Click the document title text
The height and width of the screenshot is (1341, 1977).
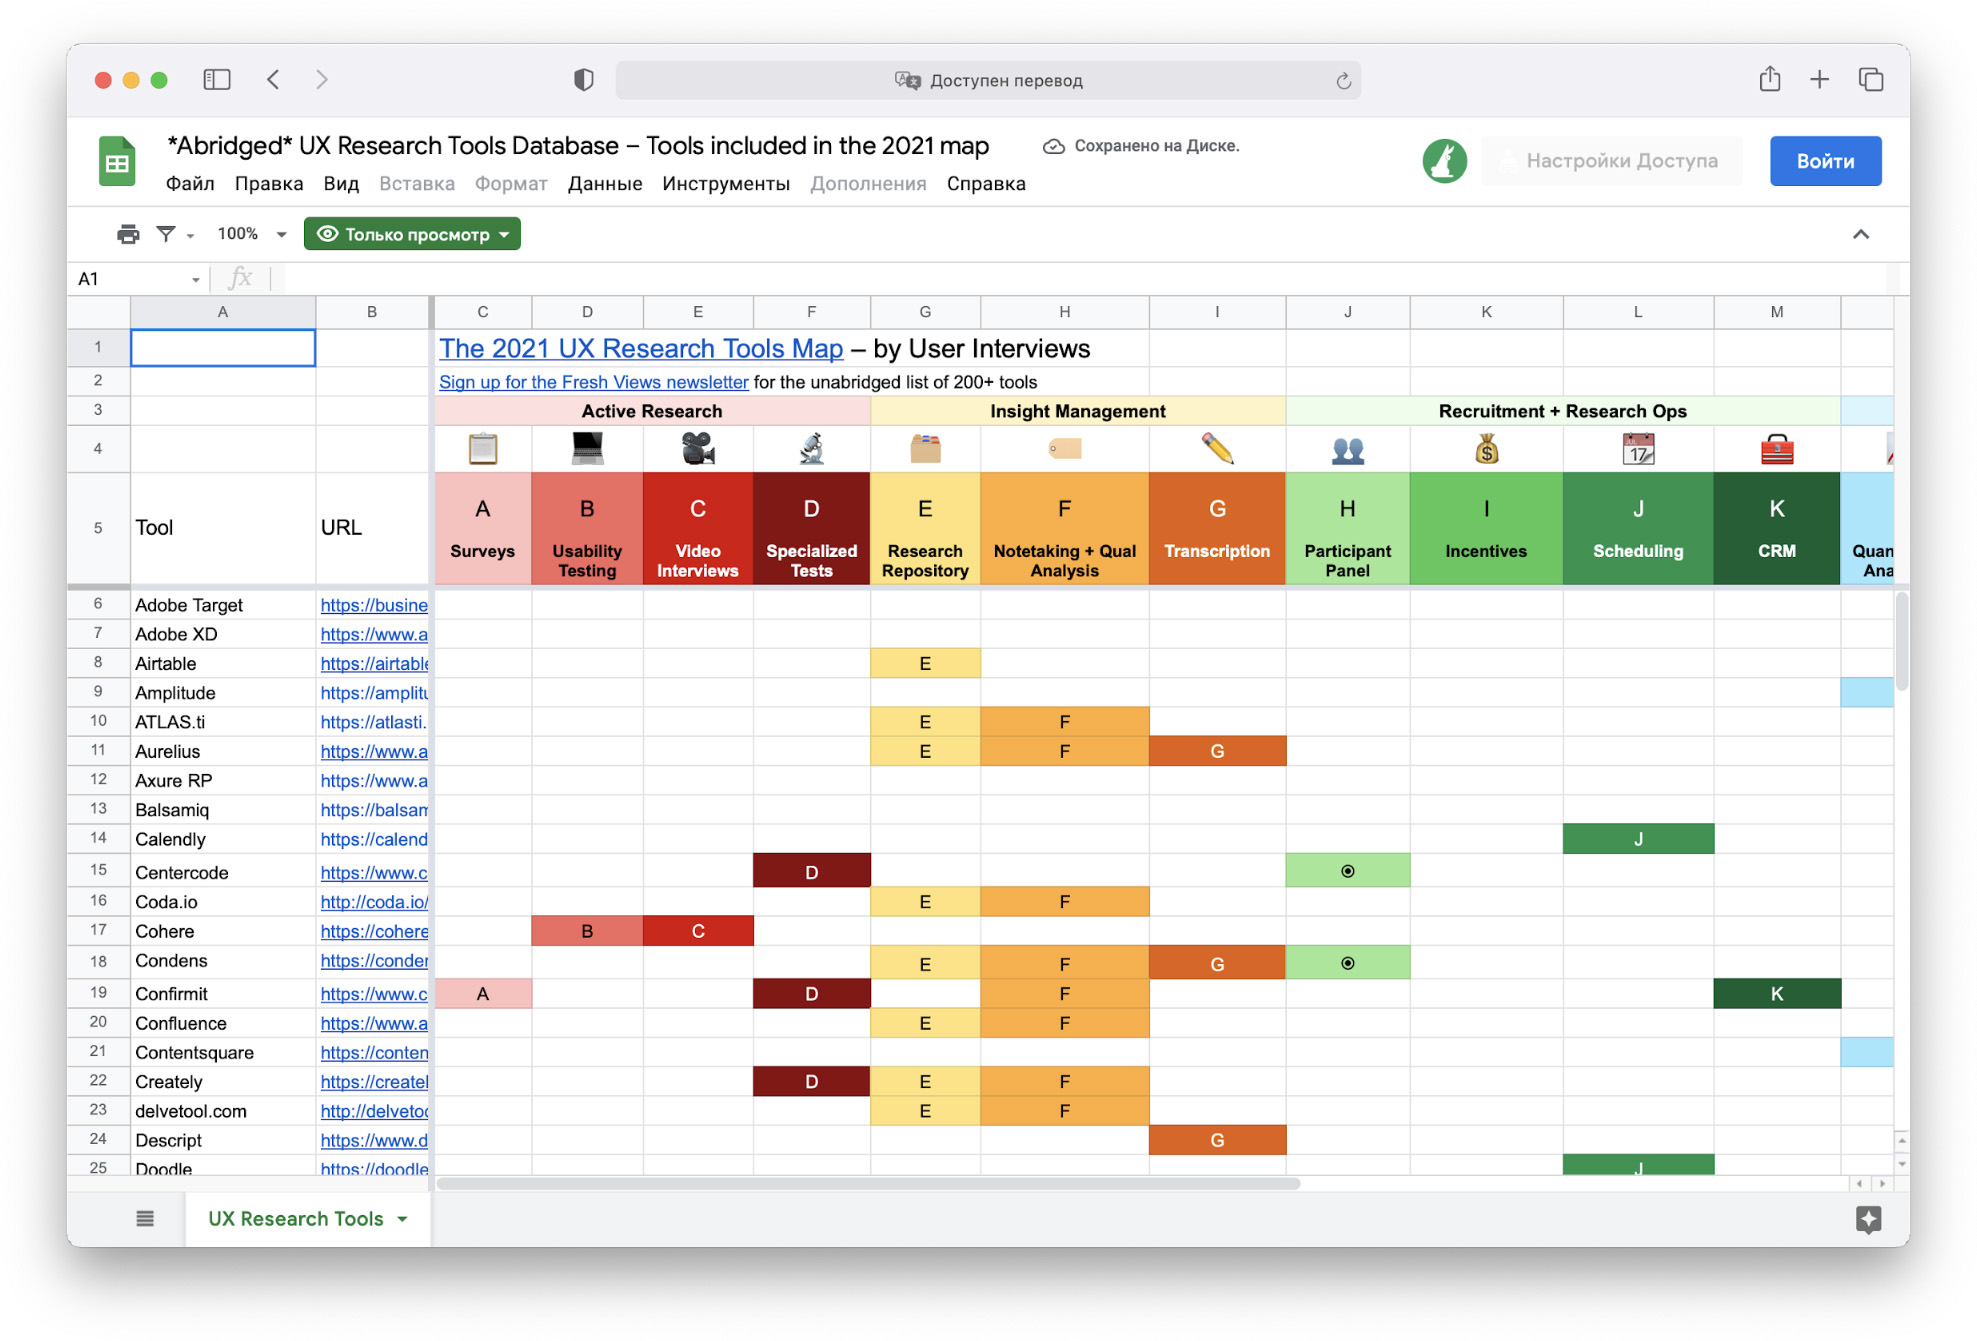[578, 146]
